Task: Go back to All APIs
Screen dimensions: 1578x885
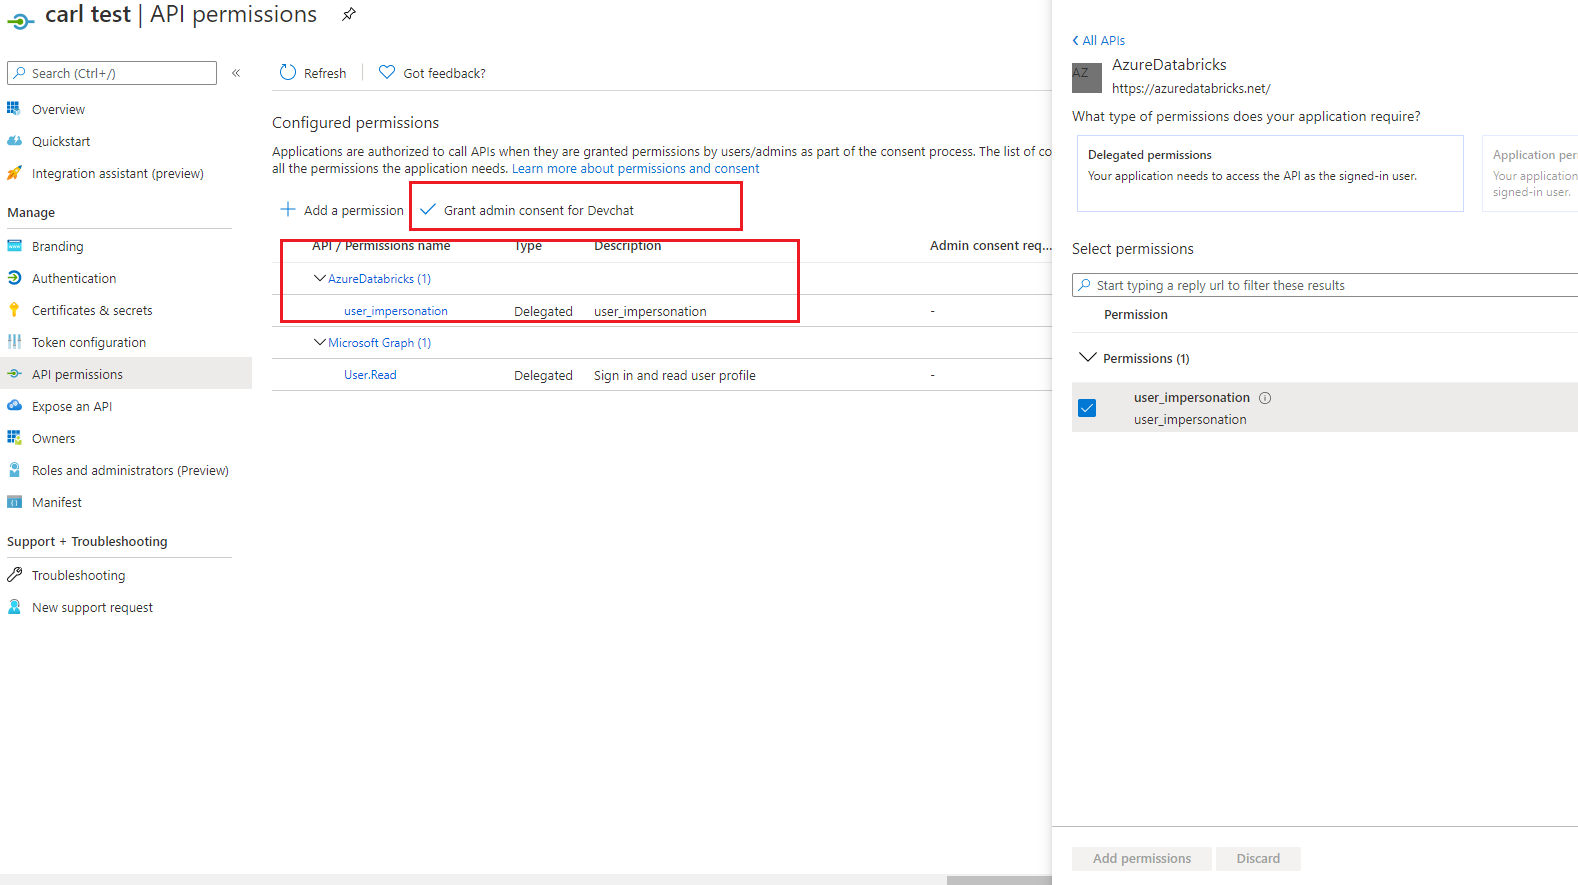Action: pos(1099,41)
